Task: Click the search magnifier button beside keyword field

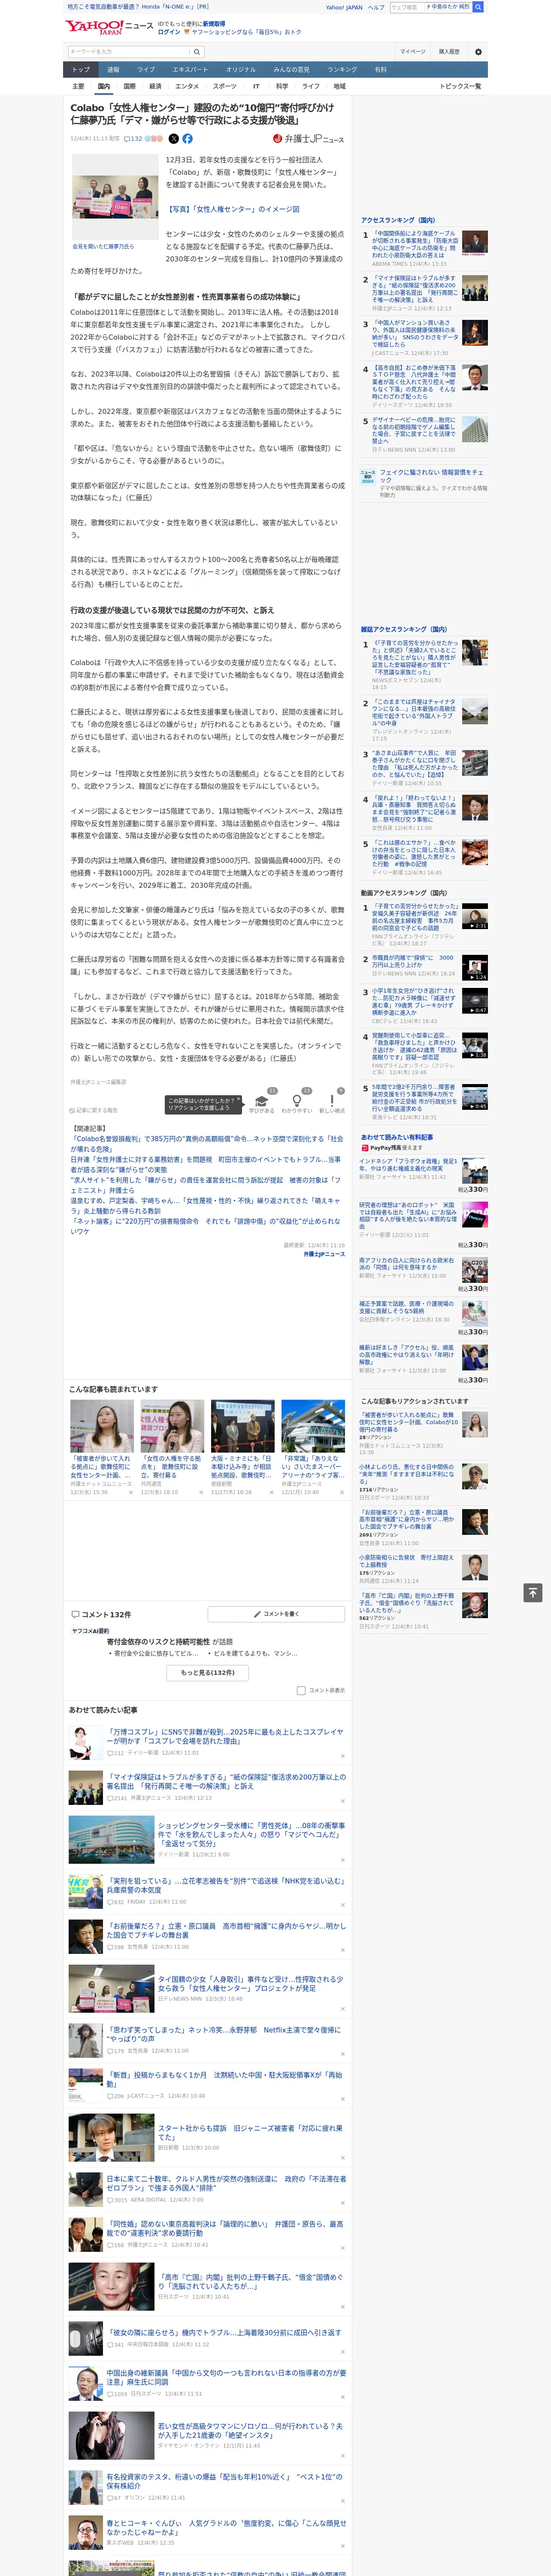Action: tap(197, 52)
